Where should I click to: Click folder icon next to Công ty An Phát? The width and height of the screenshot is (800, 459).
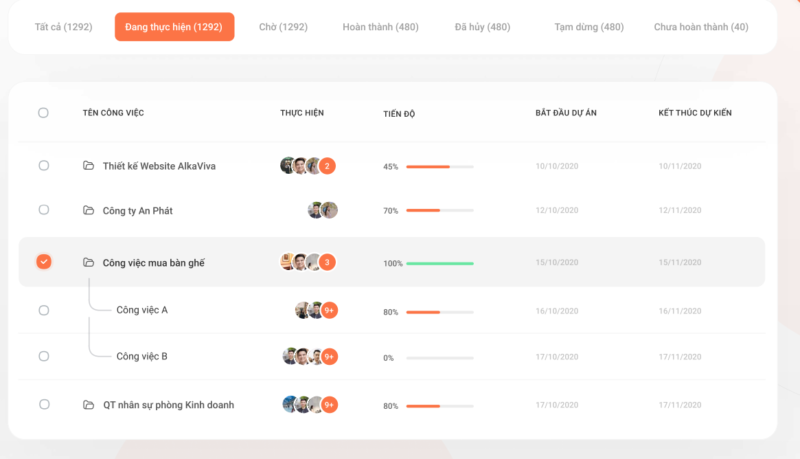point(88,210)
